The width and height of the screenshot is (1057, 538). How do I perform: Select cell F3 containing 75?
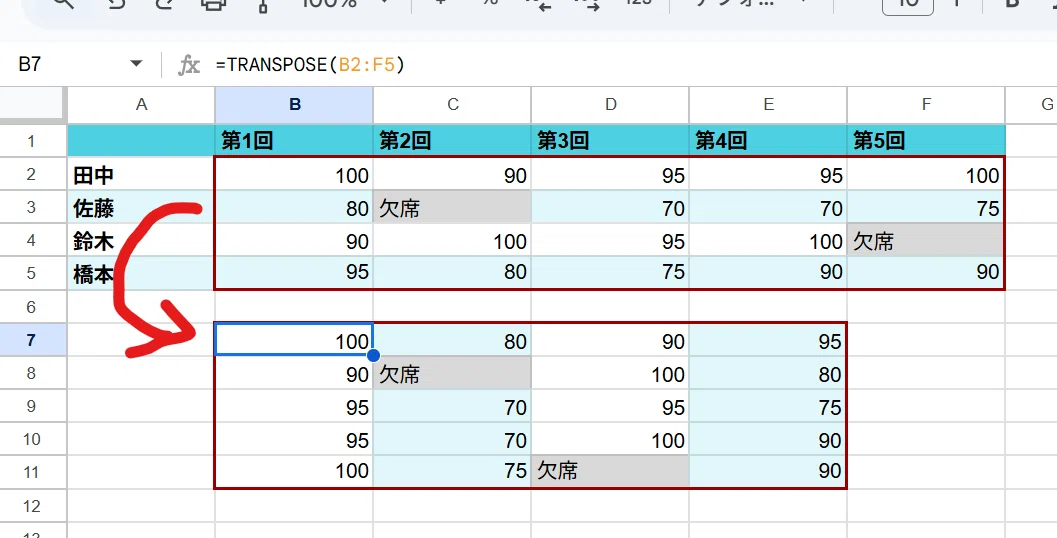pos(926,207)
